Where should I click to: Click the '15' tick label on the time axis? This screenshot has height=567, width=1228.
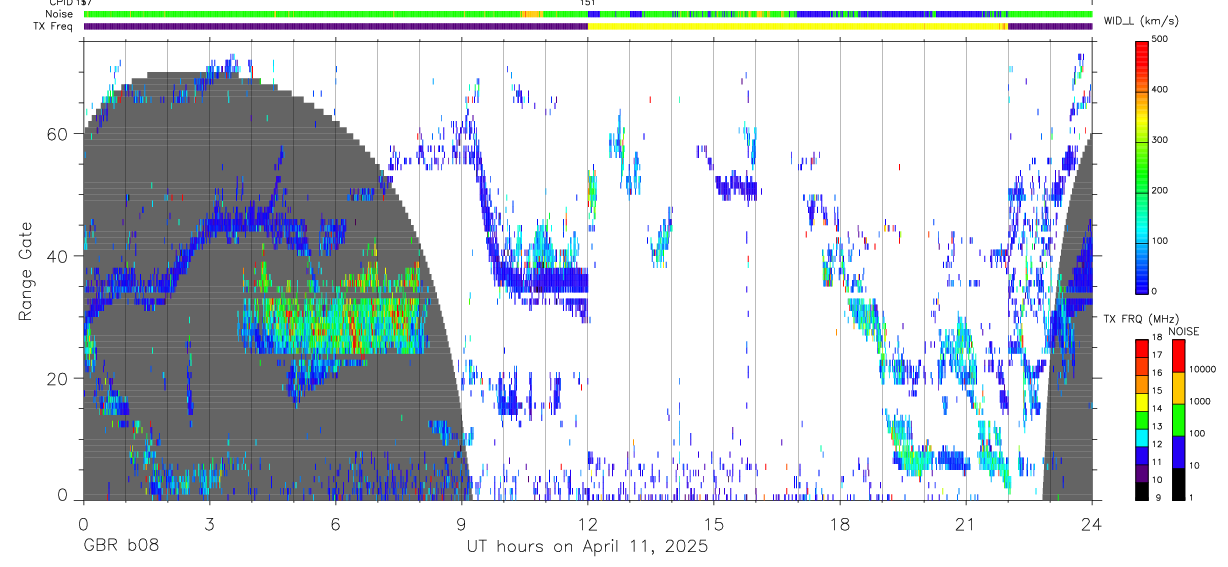coord(713,524)
